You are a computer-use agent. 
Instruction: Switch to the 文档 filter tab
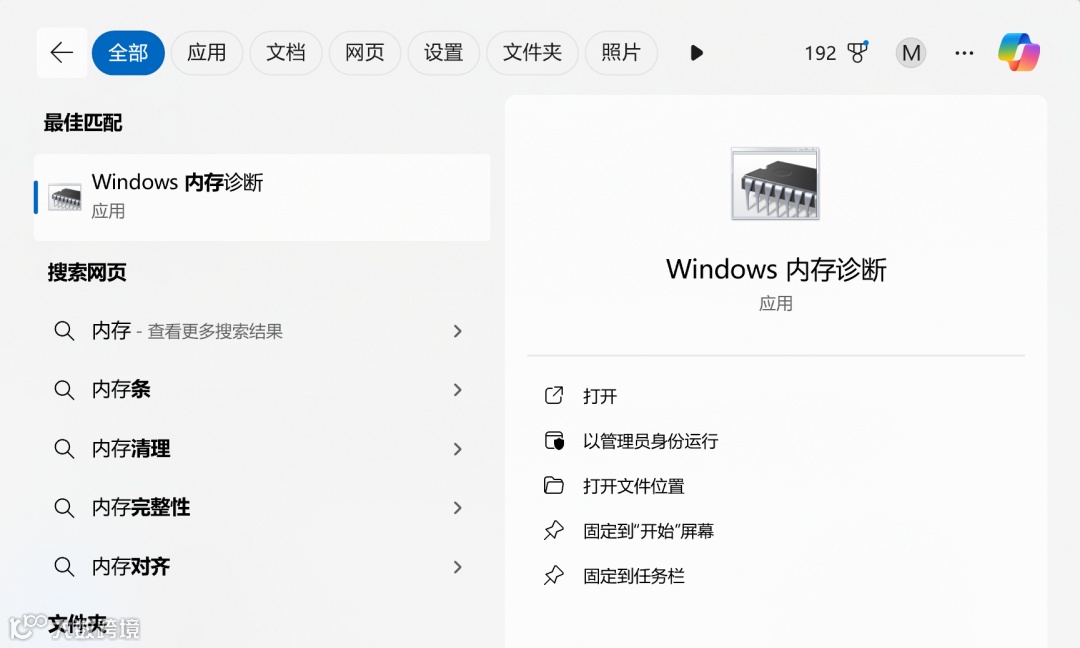pos(286,52)
